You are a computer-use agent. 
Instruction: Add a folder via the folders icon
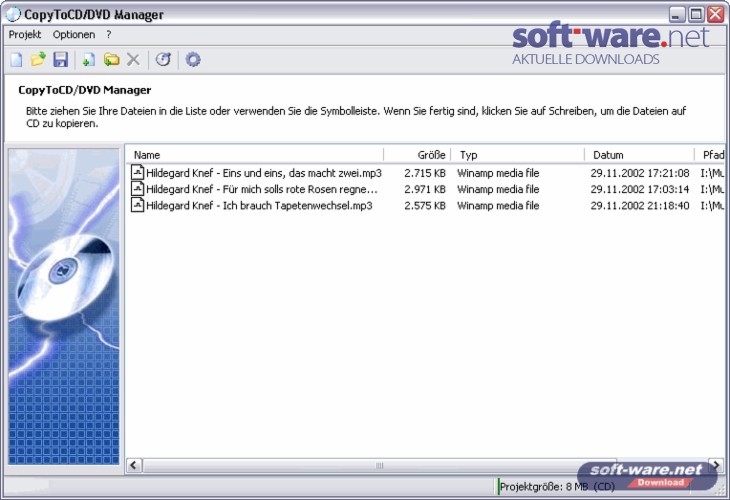pyautogui.click(x=111, y=60)
